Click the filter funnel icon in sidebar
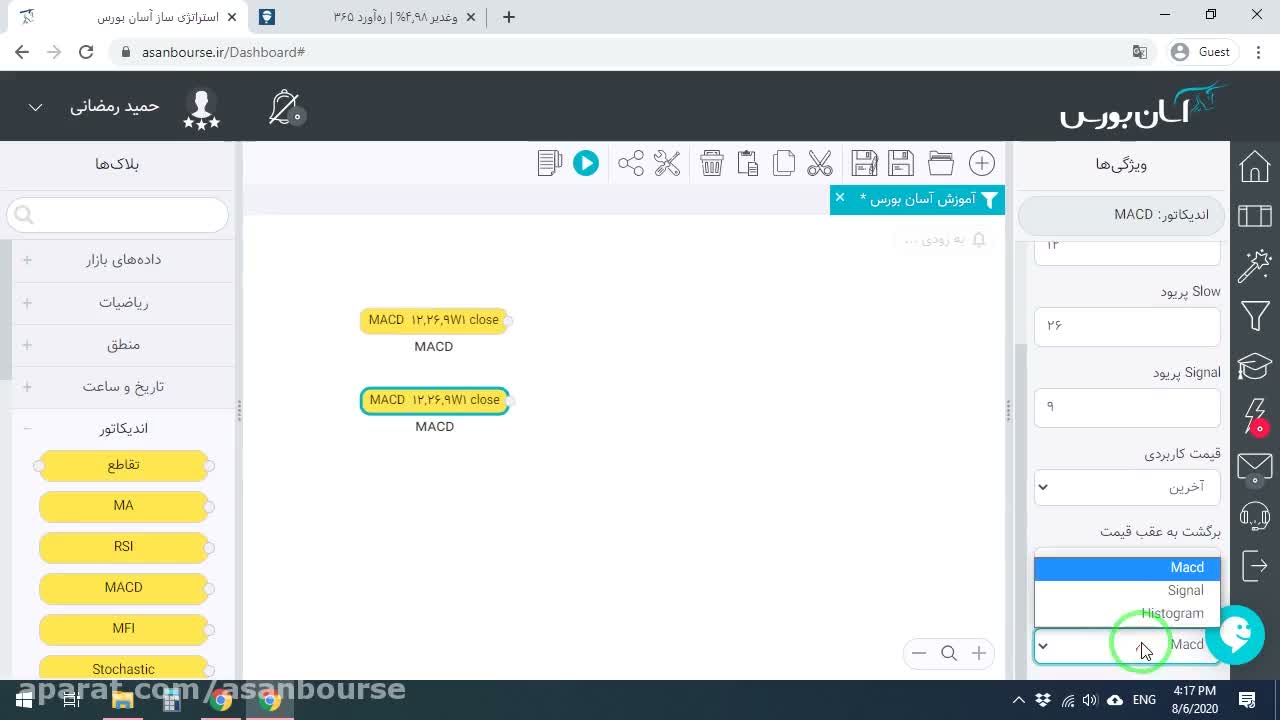The width and height of the screenshot is (1280, 720). point(1255,316)
